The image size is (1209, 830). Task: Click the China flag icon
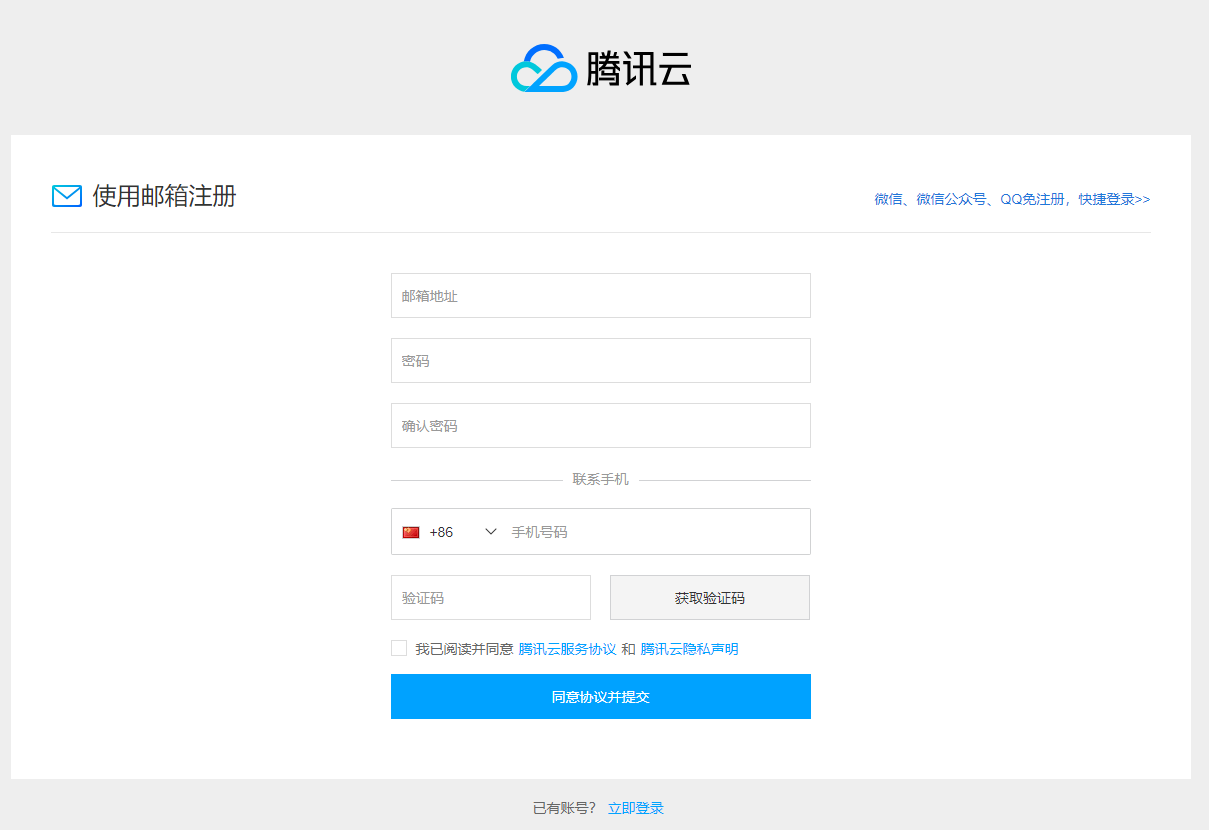(x=411, y=532)
